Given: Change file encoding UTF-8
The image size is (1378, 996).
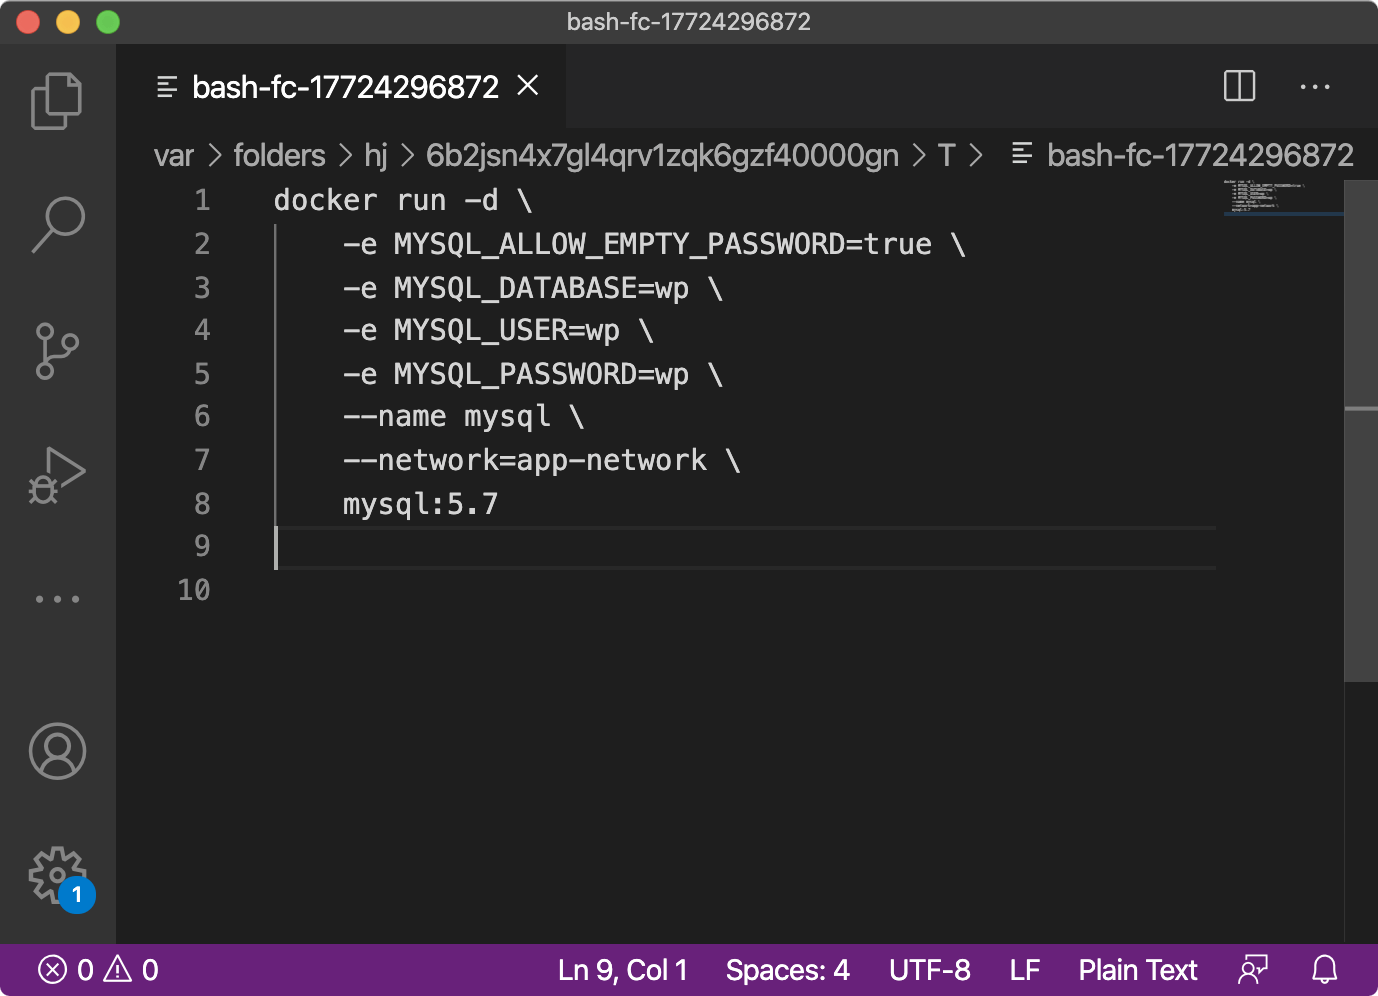Looking at the screenshot, I should click(929, 970).
